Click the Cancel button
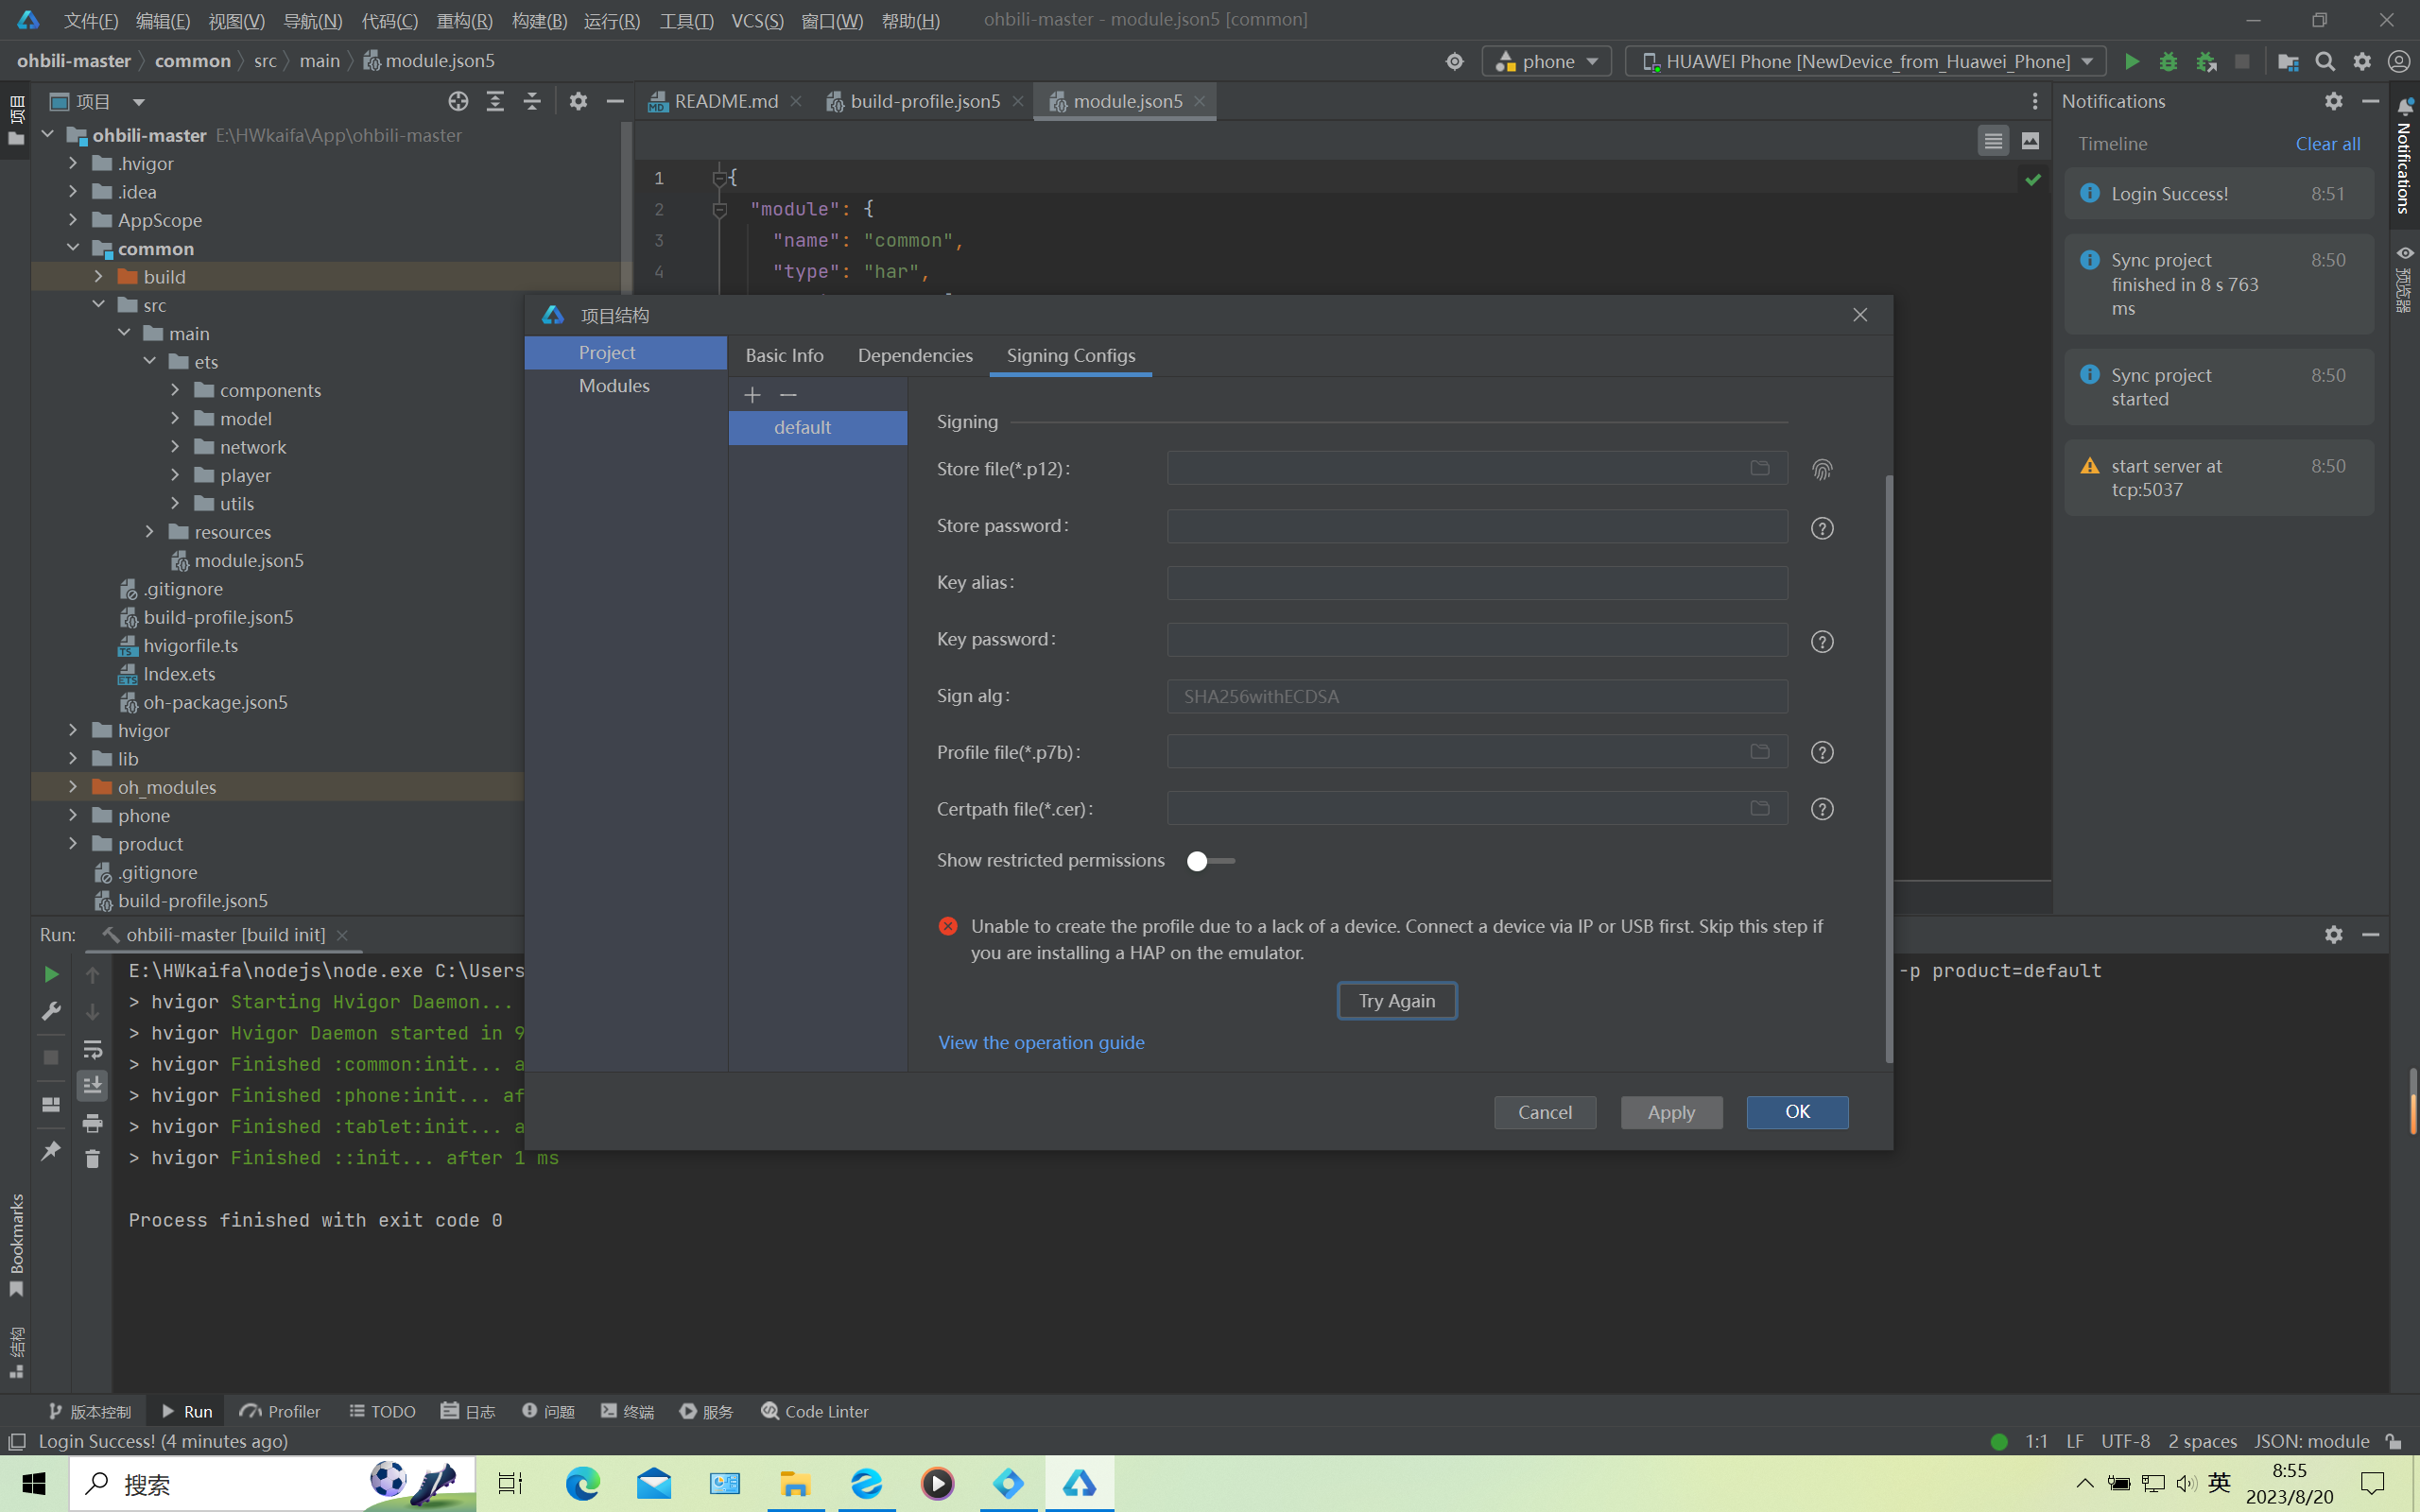 pyautogui.click(x=1544, y=1112)
